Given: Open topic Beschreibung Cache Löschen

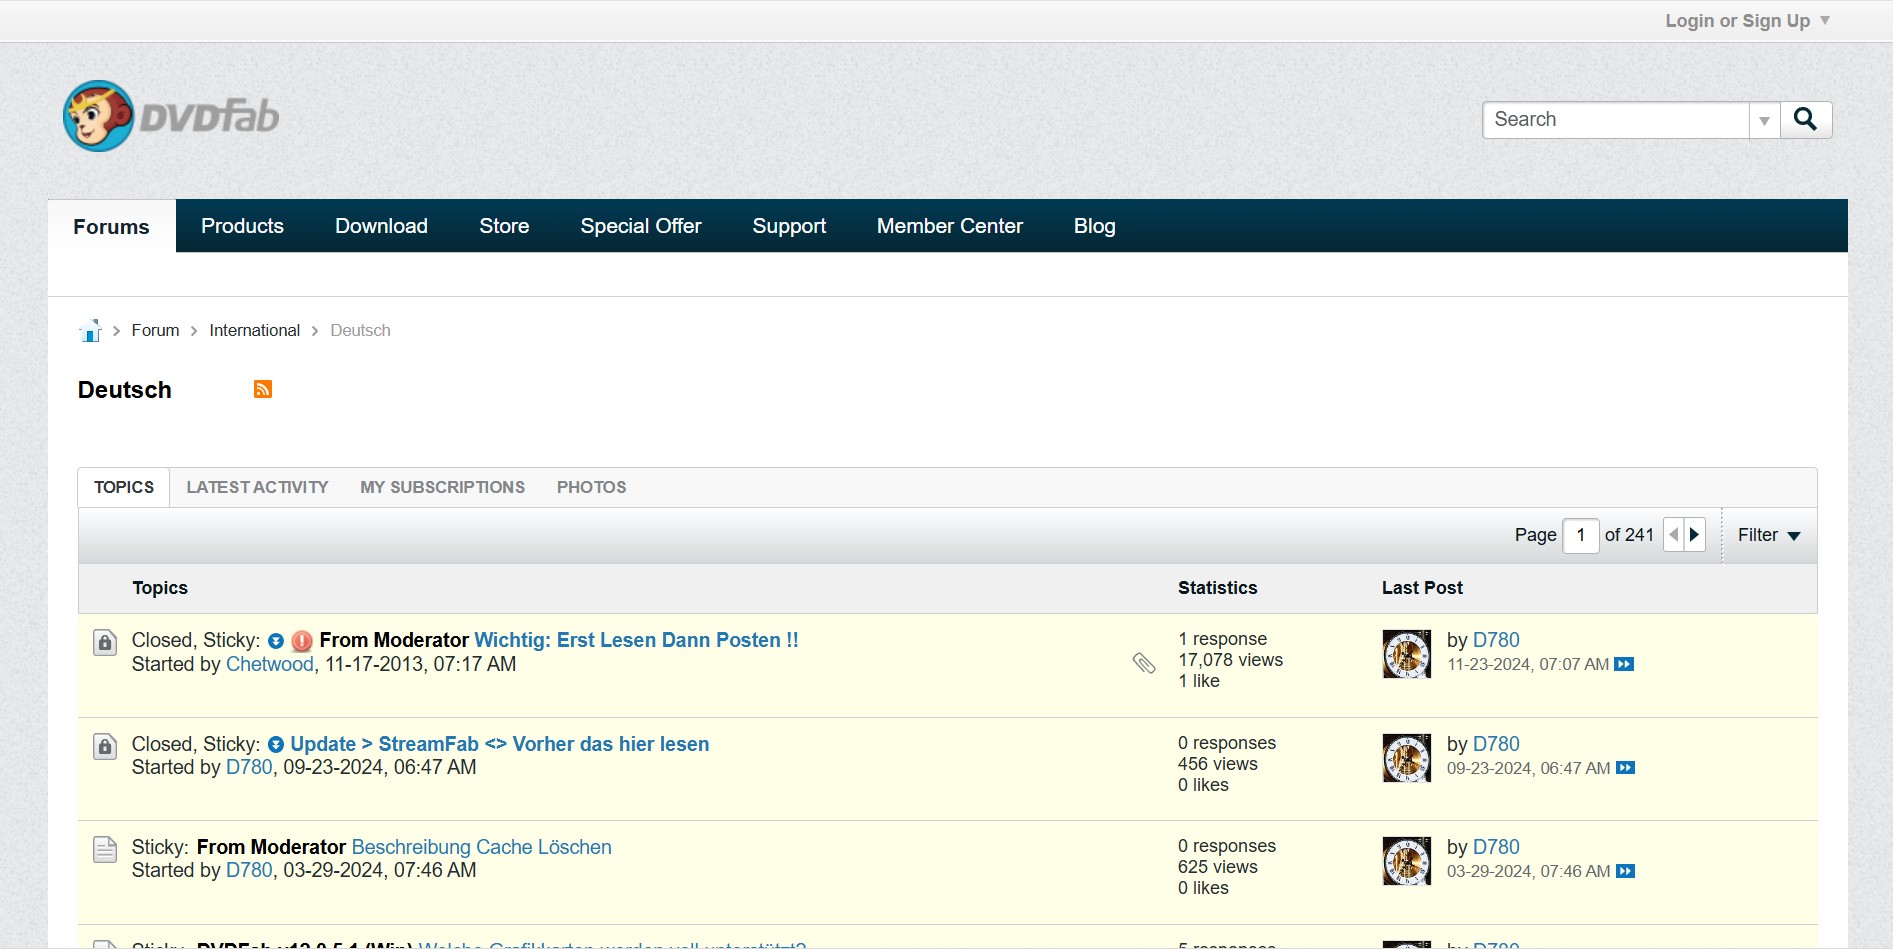Looking at the screenshot, I should tap(481, 847).
